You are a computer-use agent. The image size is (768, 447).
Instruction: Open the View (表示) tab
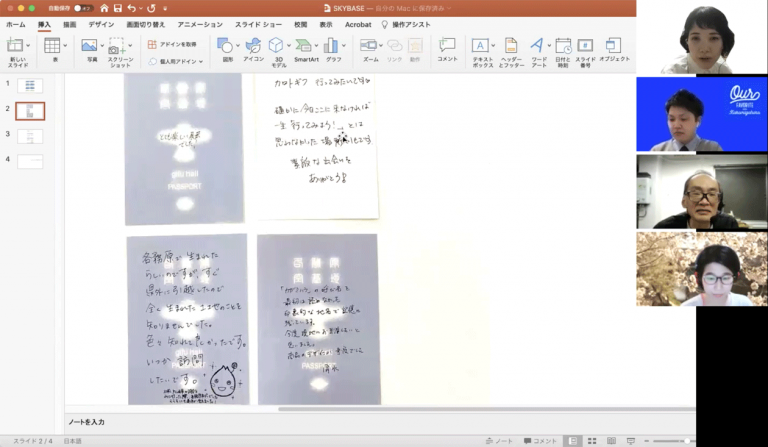click(x=326, y=24)
